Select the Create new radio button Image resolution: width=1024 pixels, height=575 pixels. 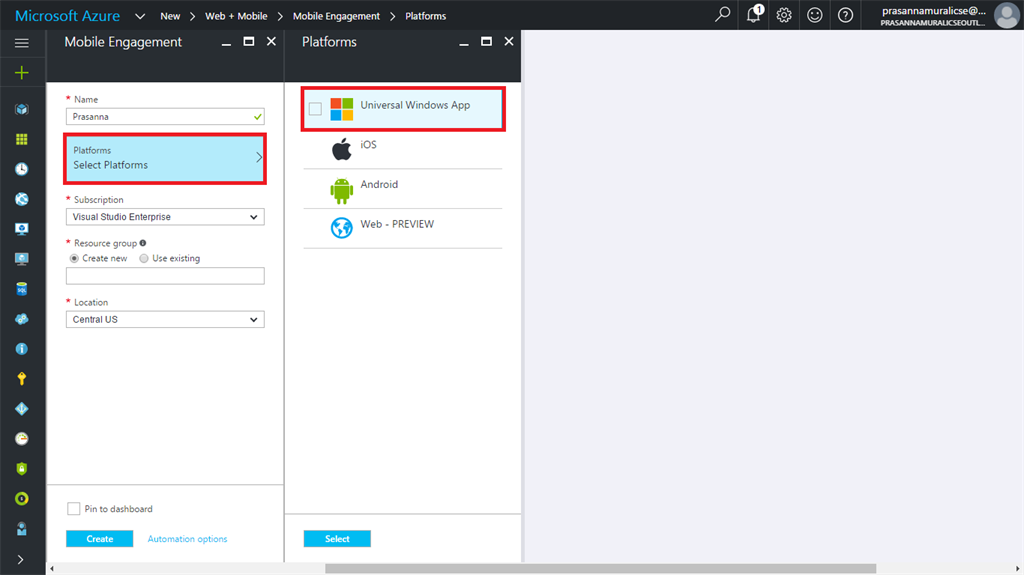pyautogui.click(x=74, y=259)
